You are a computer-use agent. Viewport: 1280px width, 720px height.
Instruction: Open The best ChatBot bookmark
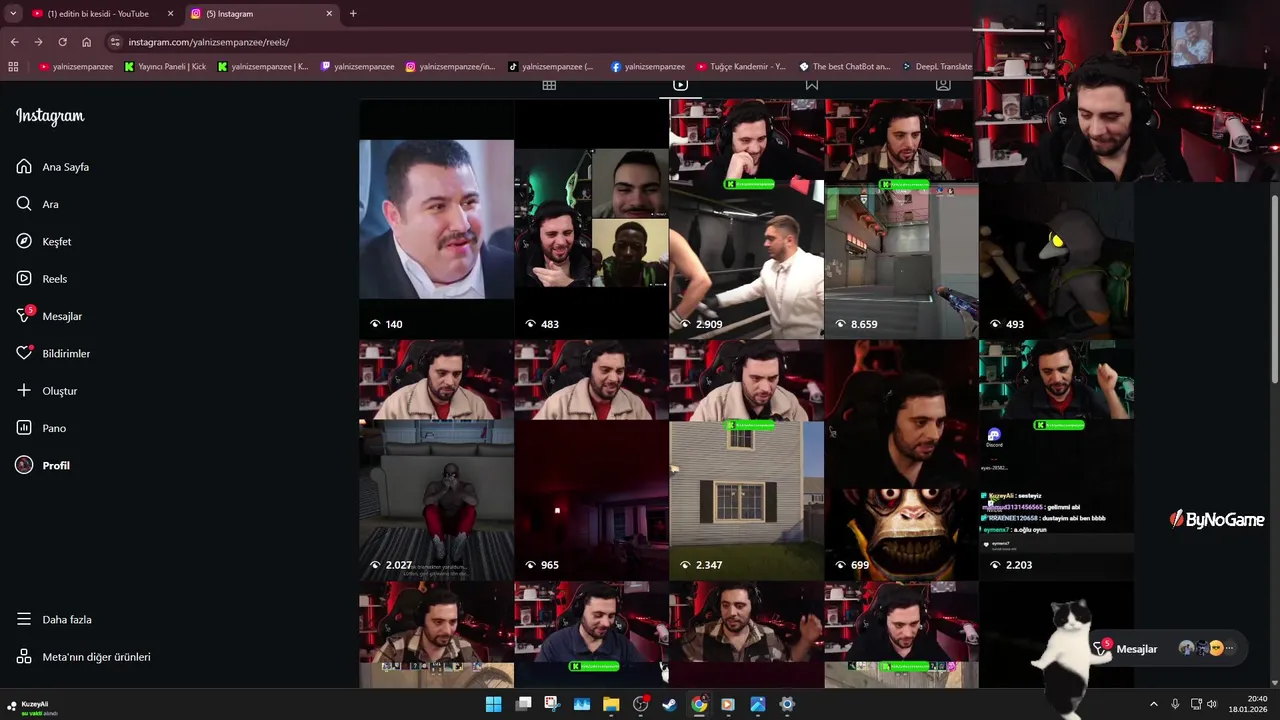coord(845,67)
